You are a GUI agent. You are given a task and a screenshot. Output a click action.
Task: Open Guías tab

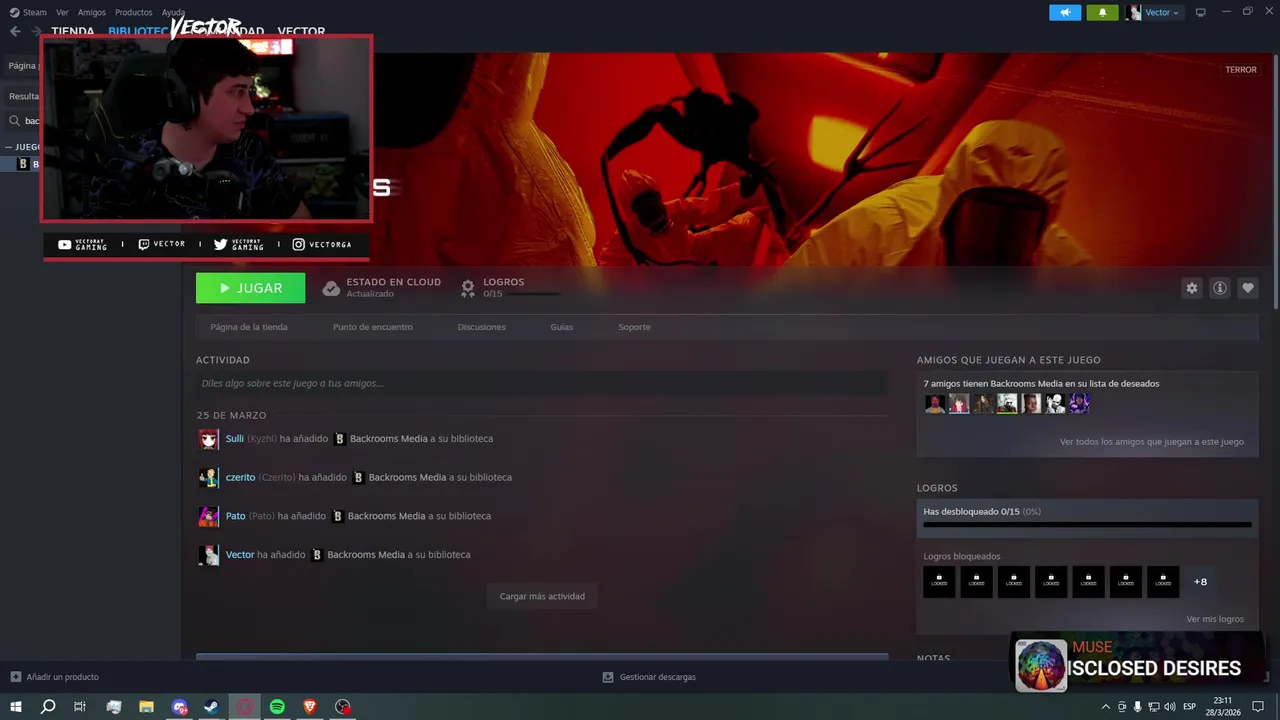[x=562, y=327]
